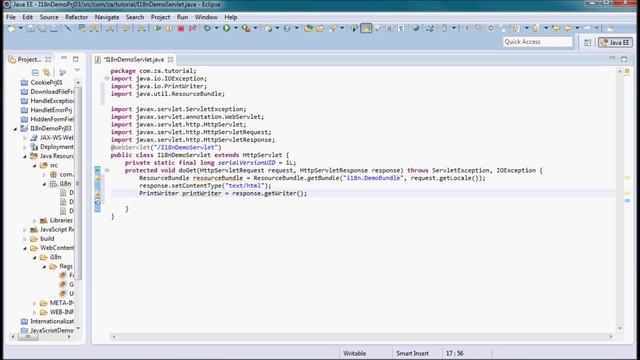Open the dropdown arrow beside Debug
640x360 pixels.
point(217,28)
